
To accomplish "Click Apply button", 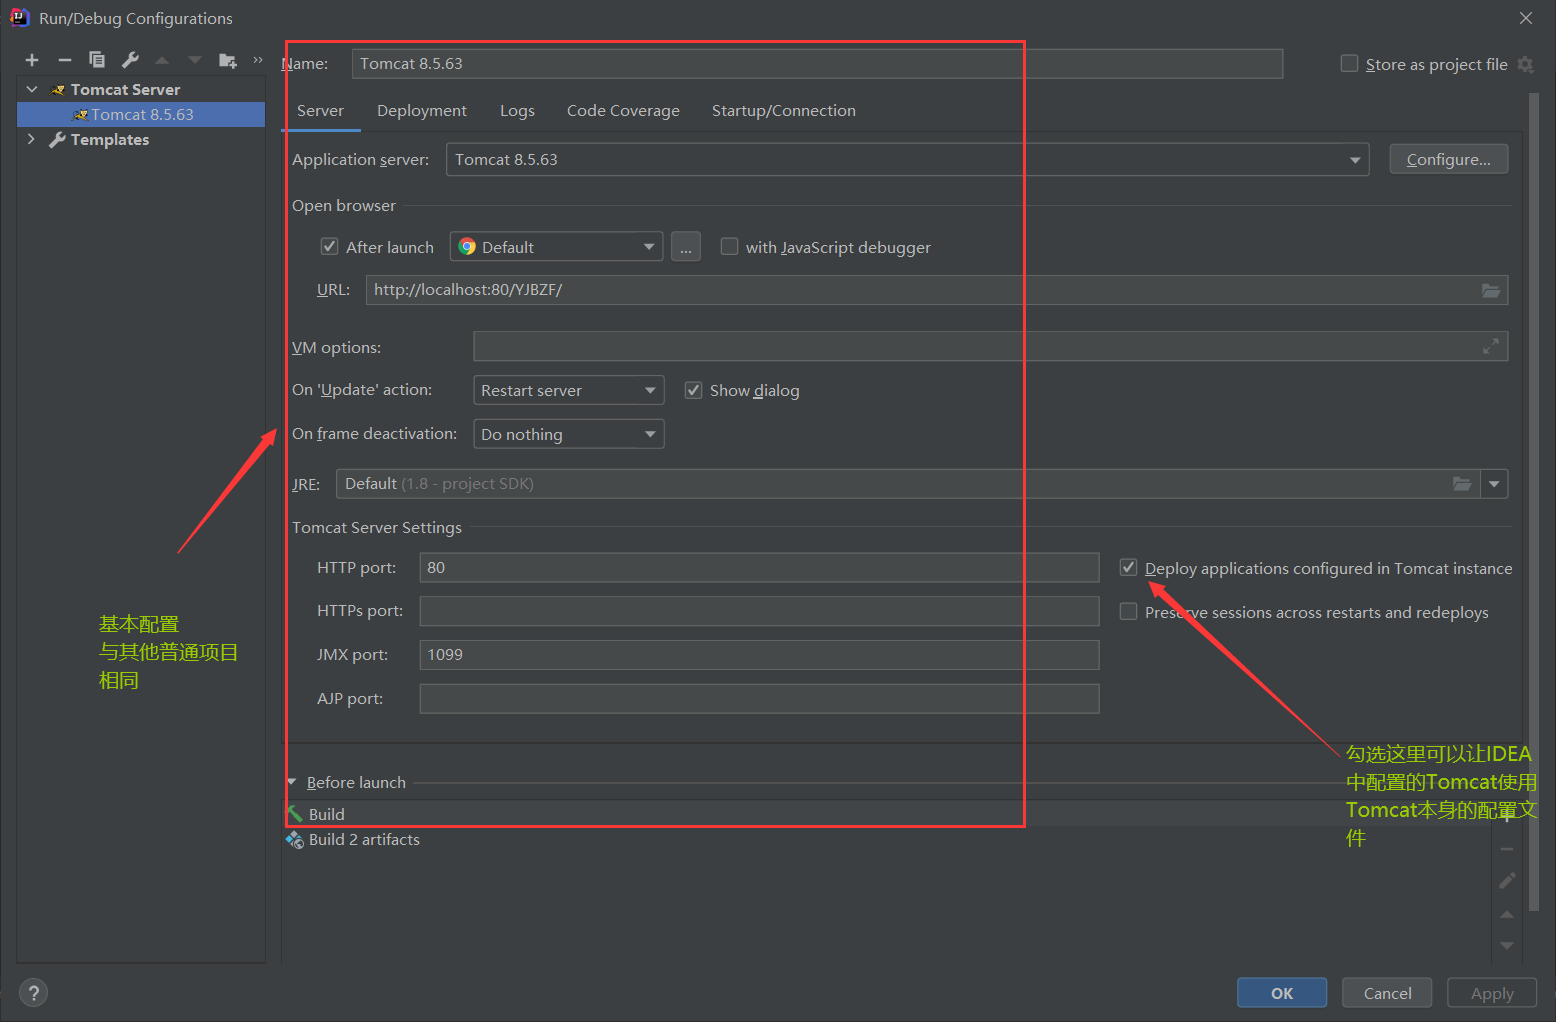I will click(1492, 993).
